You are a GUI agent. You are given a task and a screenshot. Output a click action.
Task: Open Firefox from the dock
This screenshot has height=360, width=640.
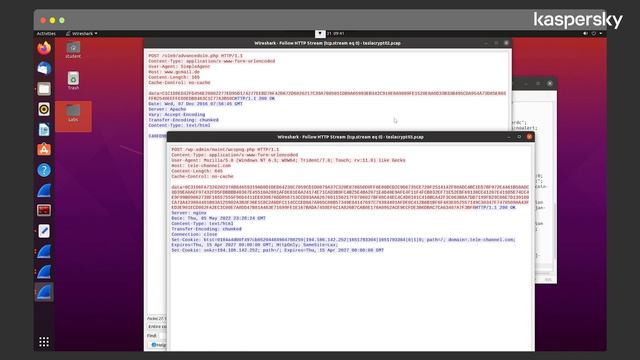44,48
